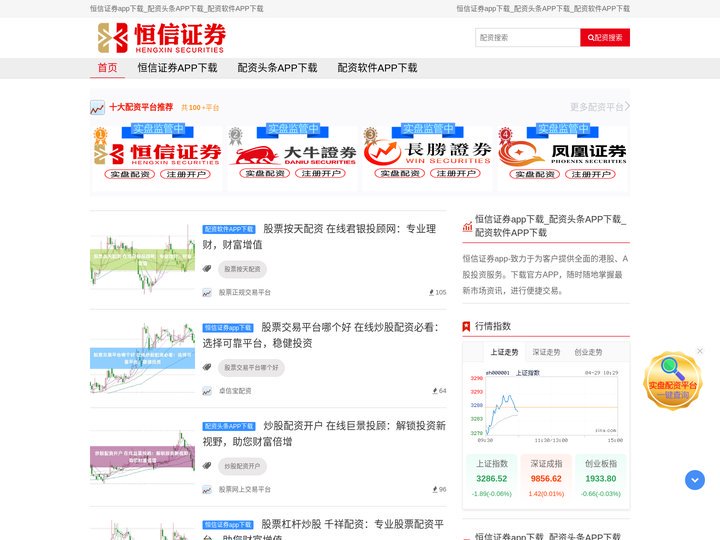Click the red 配资搜索 search button

click(605, 38)
